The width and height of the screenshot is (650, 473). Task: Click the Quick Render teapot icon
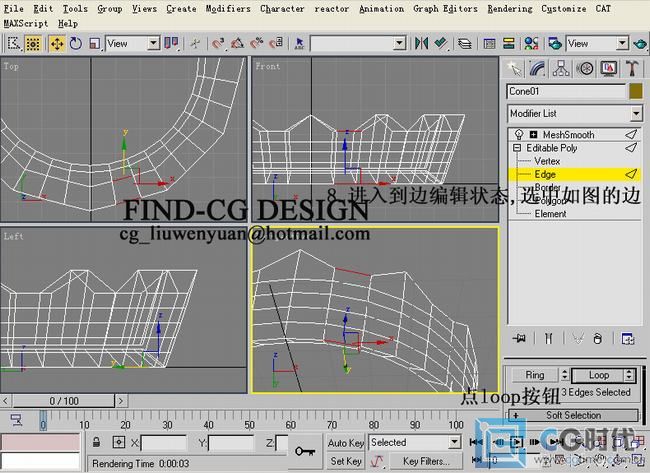tap(639, 43)
